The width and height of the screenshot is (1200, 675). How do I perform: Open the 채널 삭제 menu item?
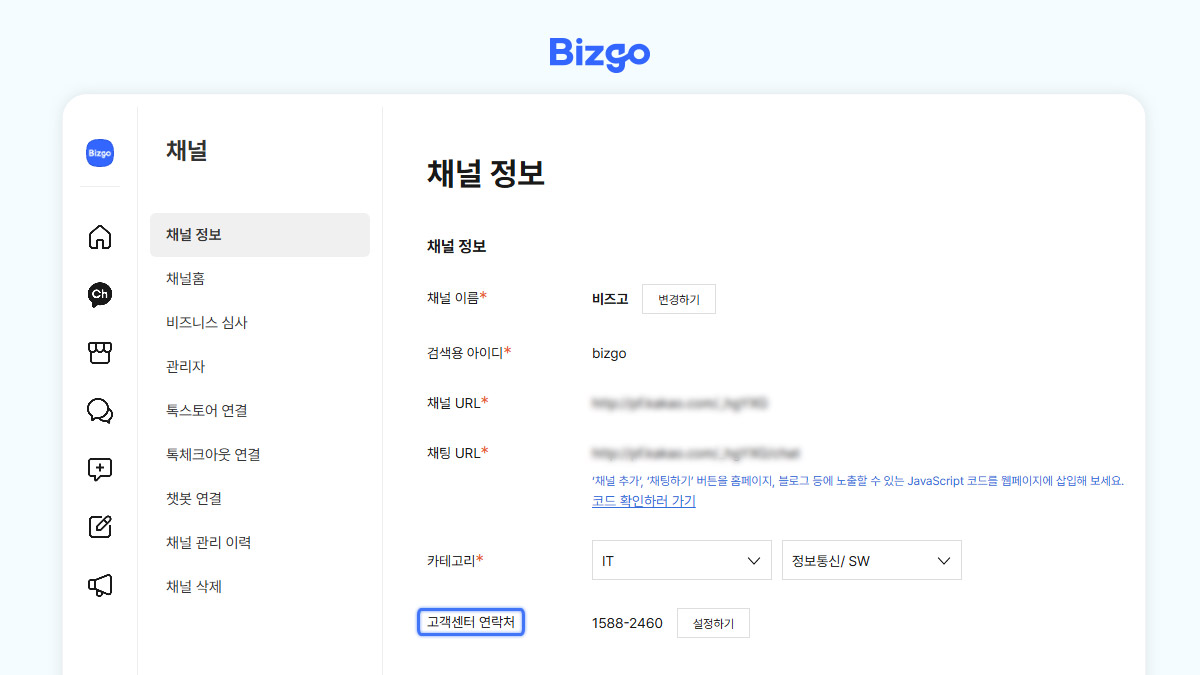194,586
